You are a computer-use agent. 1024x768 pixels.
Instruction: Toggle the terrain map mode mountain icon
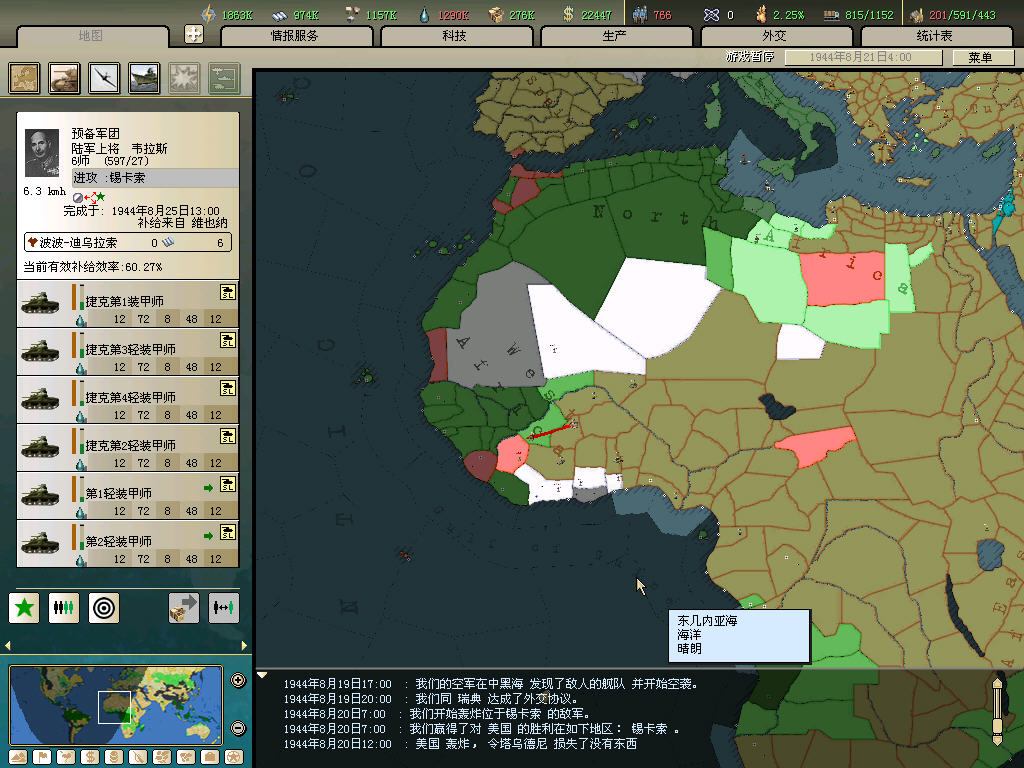(17, 757)
